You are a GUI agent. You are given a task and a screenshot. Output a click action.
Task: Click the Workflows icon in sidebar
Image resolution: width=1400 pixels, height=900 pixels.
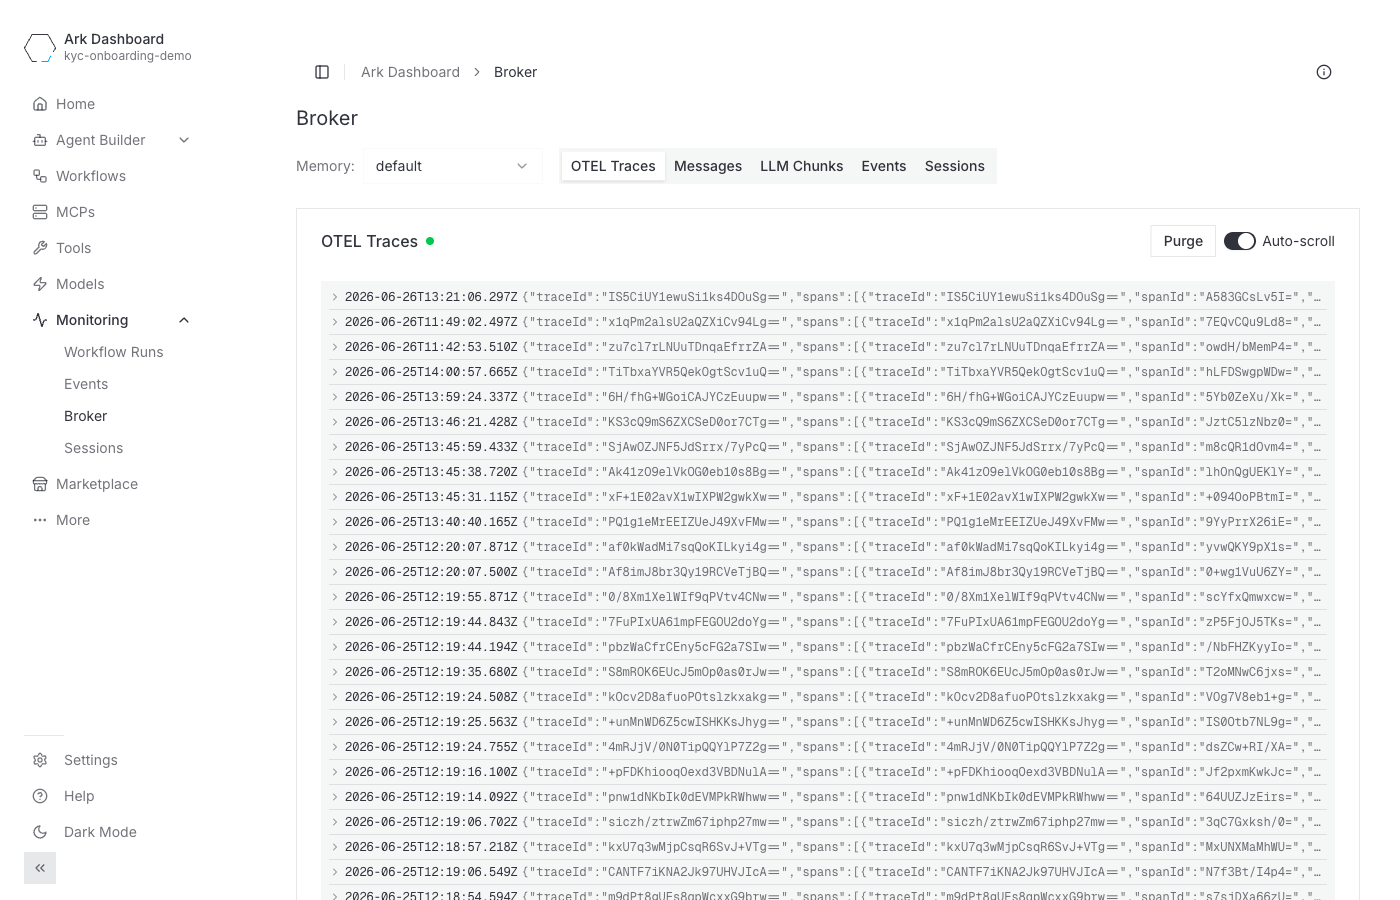(x=40, y=176)
